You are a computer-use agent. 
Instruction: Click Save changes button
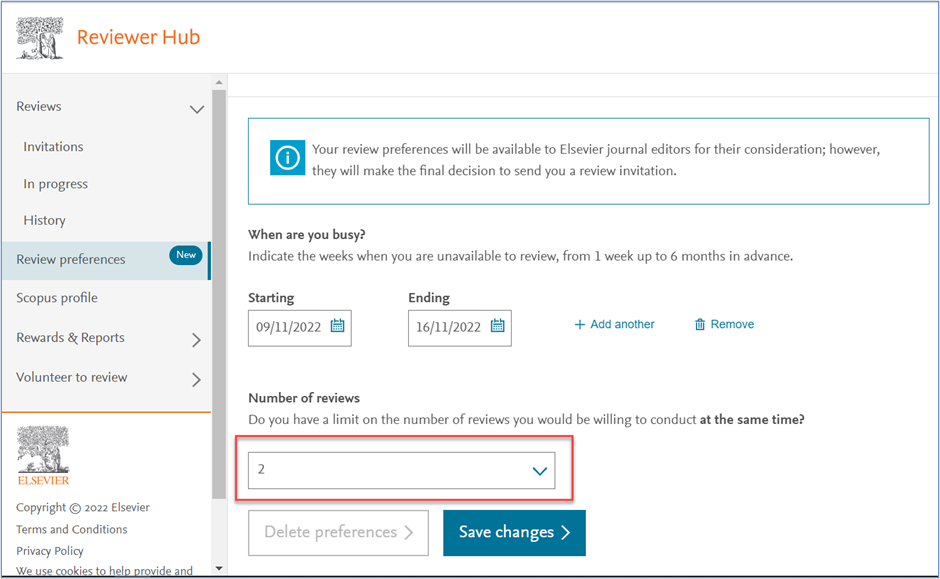[514, 533]
